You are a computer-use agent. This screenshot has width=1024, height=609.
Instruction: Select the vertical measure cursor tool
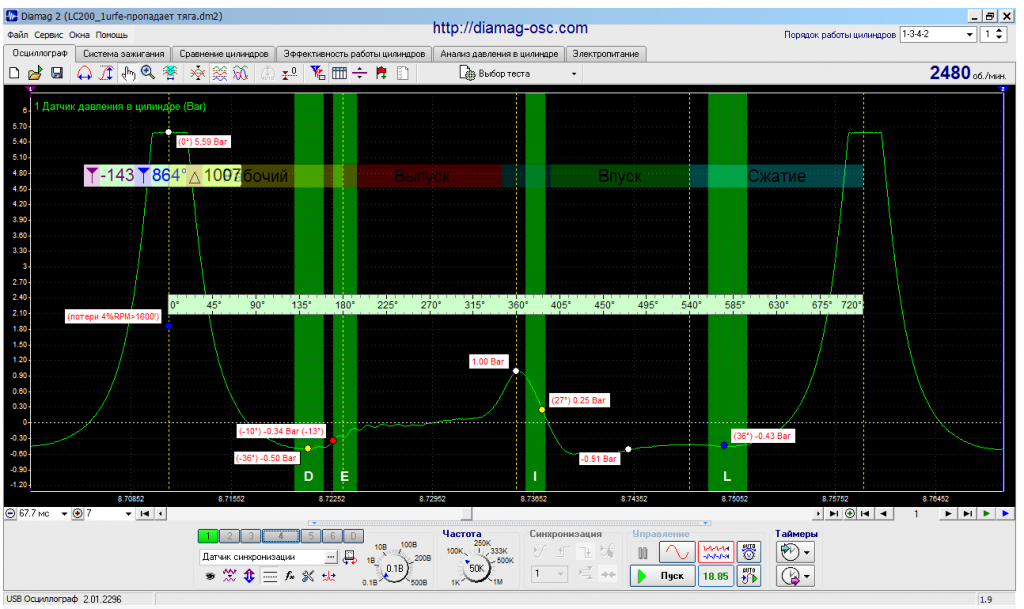click(106, 73)
